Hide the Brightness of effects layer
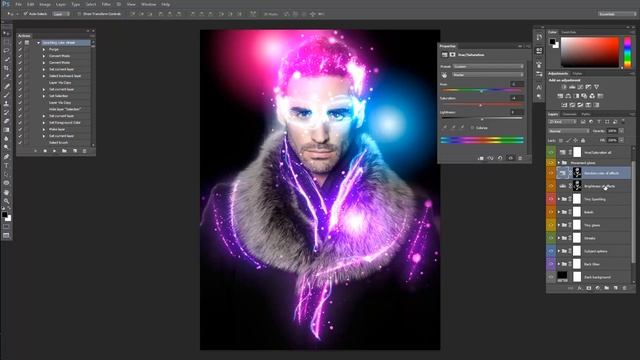Viewport: 640px width, 360px height. pos(551,186)
